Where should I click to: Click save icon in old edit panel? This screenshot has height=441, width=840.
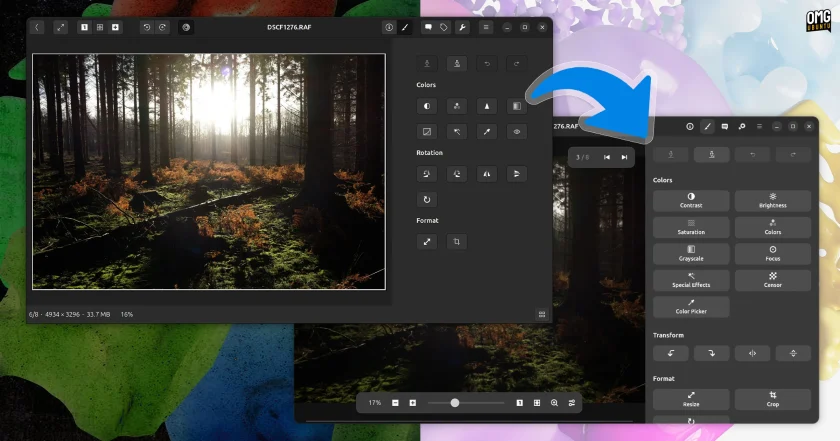point(427,64)
